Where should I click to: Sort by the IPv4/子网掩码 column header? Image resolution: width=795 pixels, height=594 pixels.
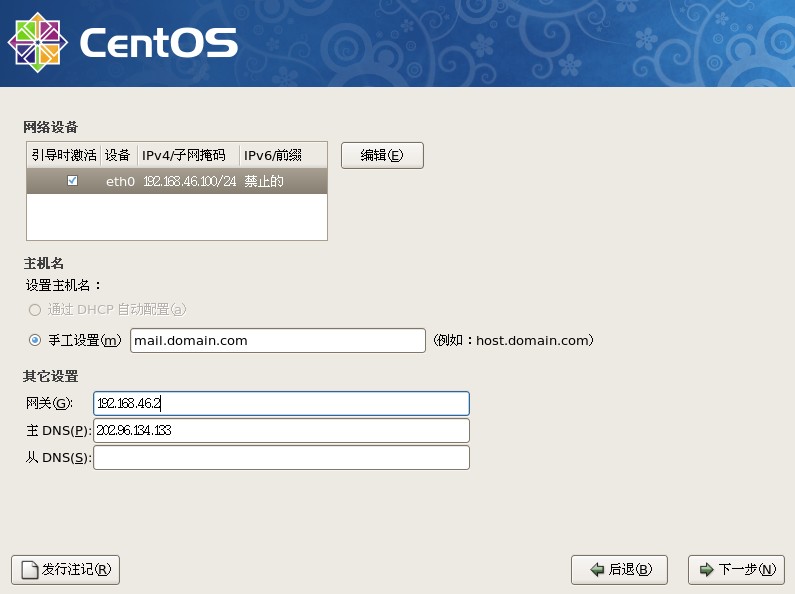tap(188, 155)
